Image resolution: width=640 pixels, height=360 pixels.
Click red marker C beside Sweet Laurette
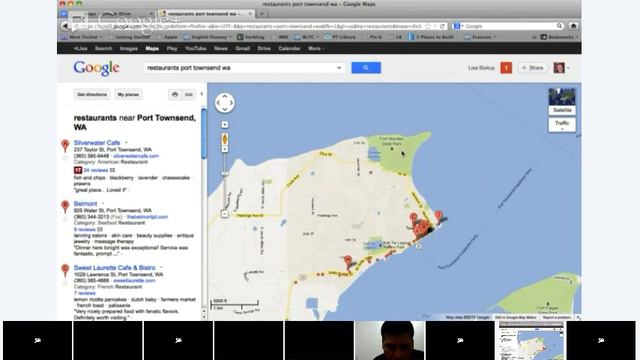pos(65,270)
